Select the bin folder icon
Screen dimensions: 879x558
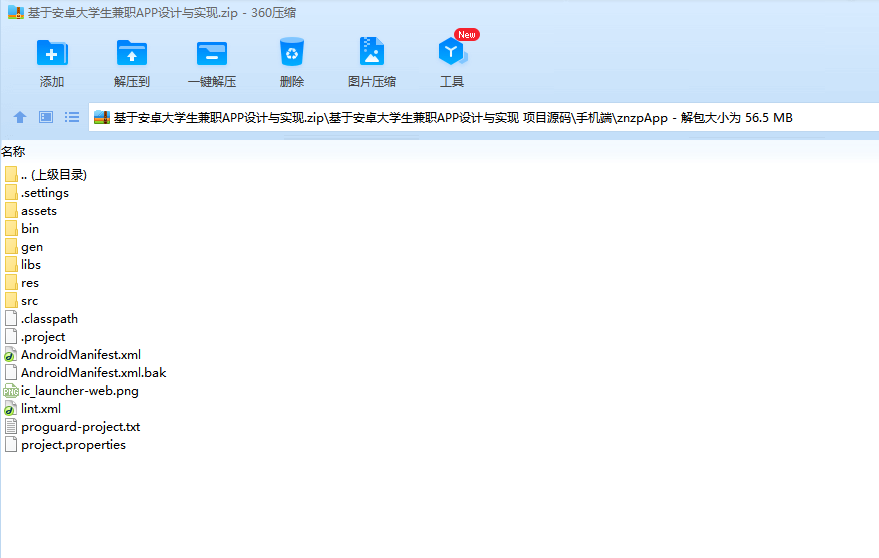pyautogui.click(x=11, y=228)
